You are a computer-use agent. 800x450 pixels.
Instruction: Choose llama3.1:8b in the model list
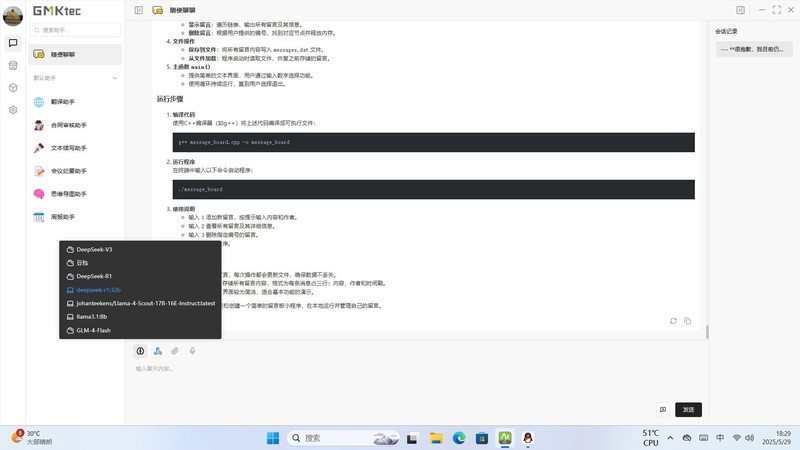(x=91, y=316)
